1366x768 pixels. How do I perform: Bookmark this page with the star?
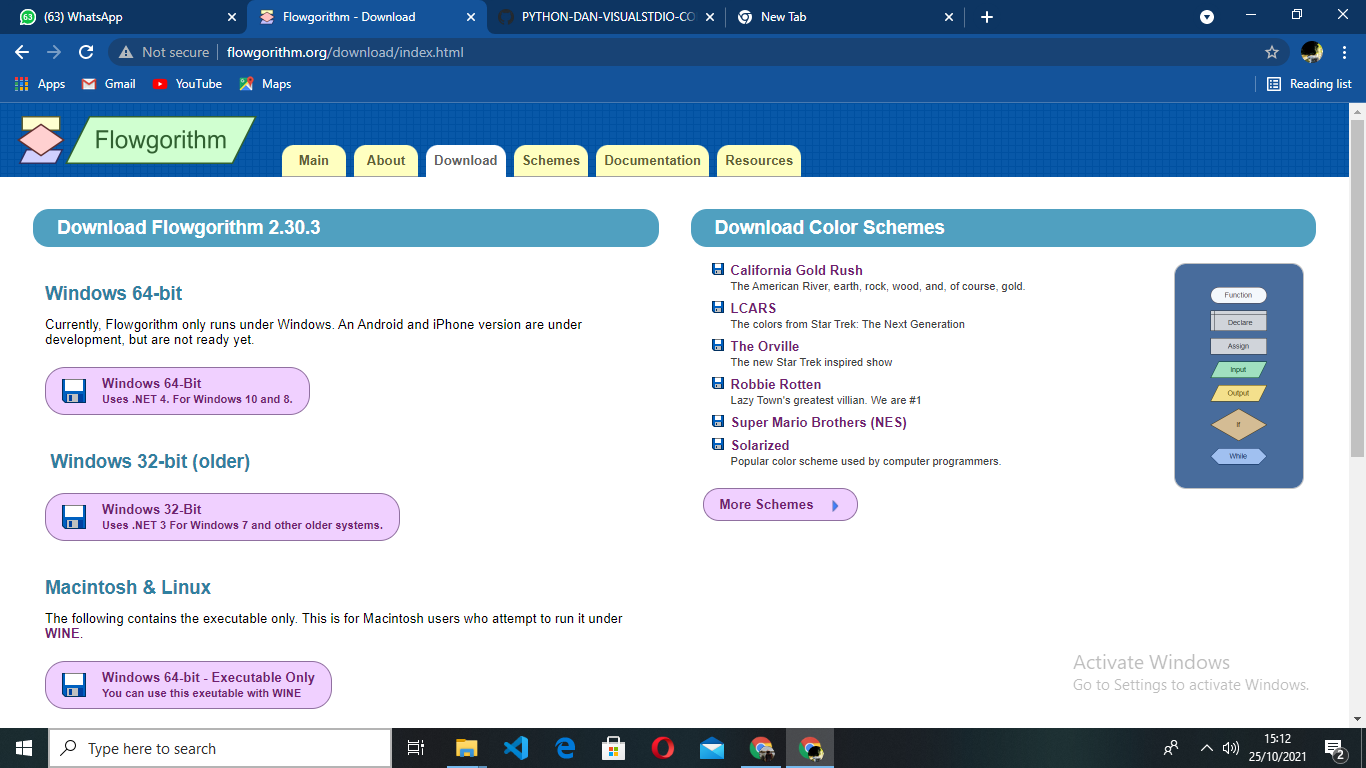1271,52
